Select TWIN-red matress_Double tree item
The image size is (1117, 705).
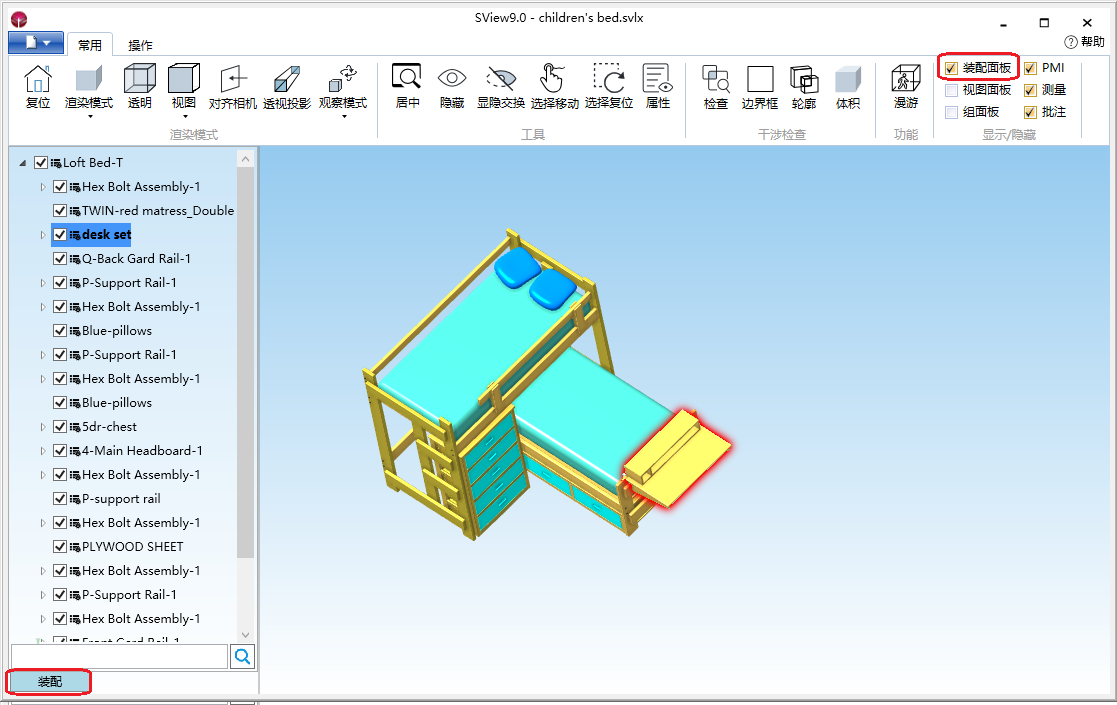click(x=157, y=211)
